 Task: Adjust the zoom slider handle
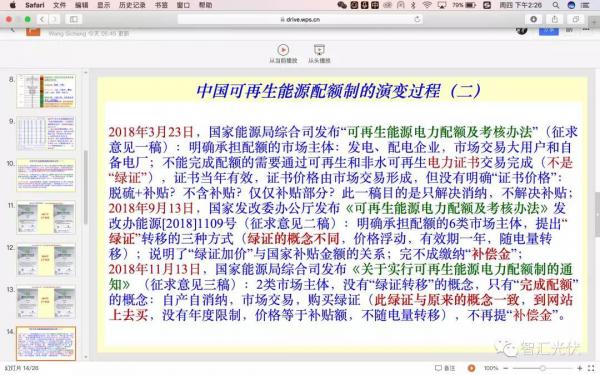click(542, 368)
